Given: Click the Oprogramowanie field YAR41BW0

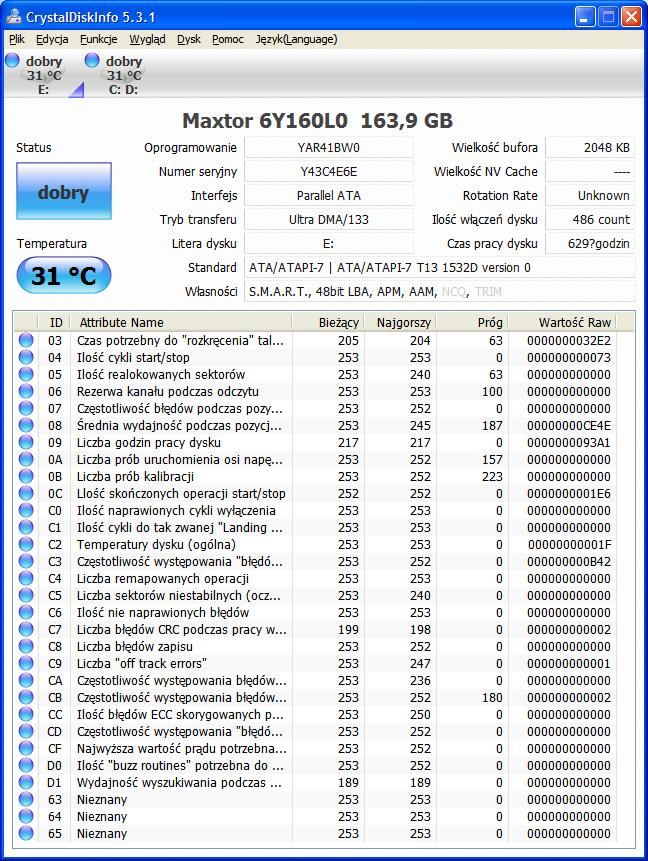Looking at the screenshot, I should click(328, 148).
